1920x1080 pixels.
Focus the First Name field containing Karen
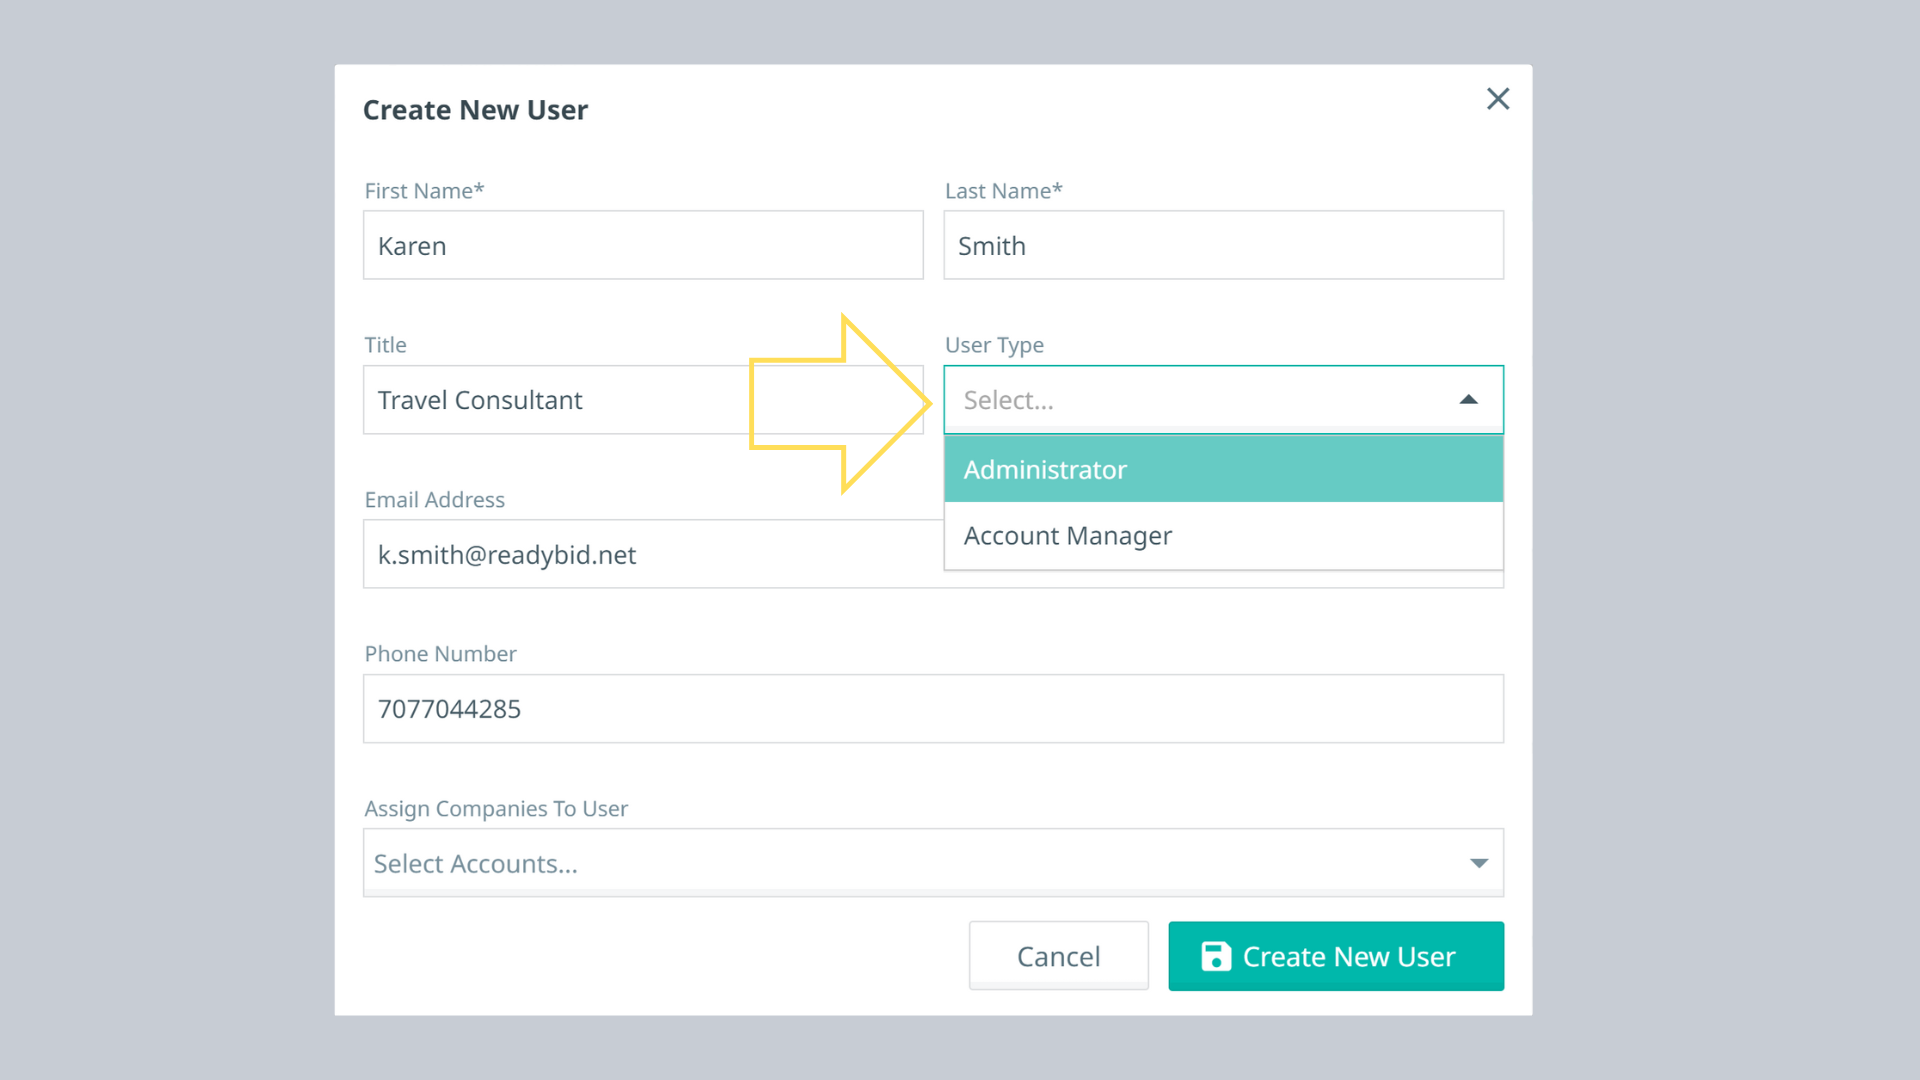click(x=642, y=246)
